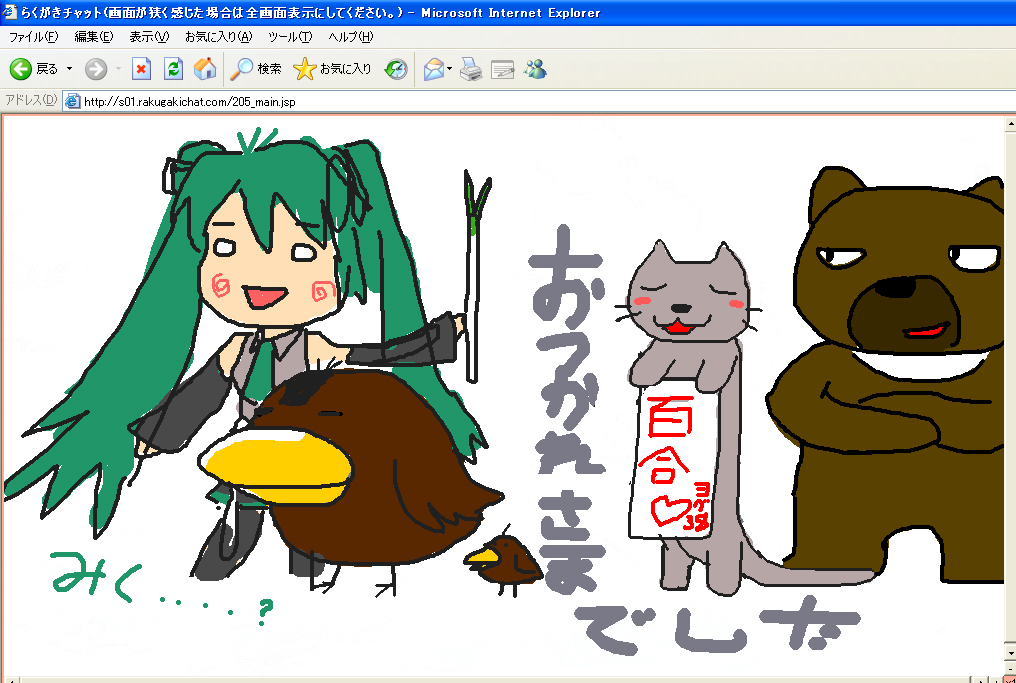Click the Edit/Discuss toolbar icon
1016x683 pixels.
coord(502,69)
